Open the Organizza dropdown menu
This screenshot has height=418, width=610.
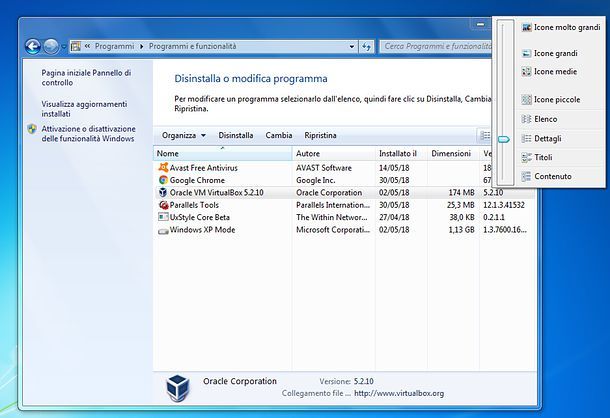click(184, 135)
